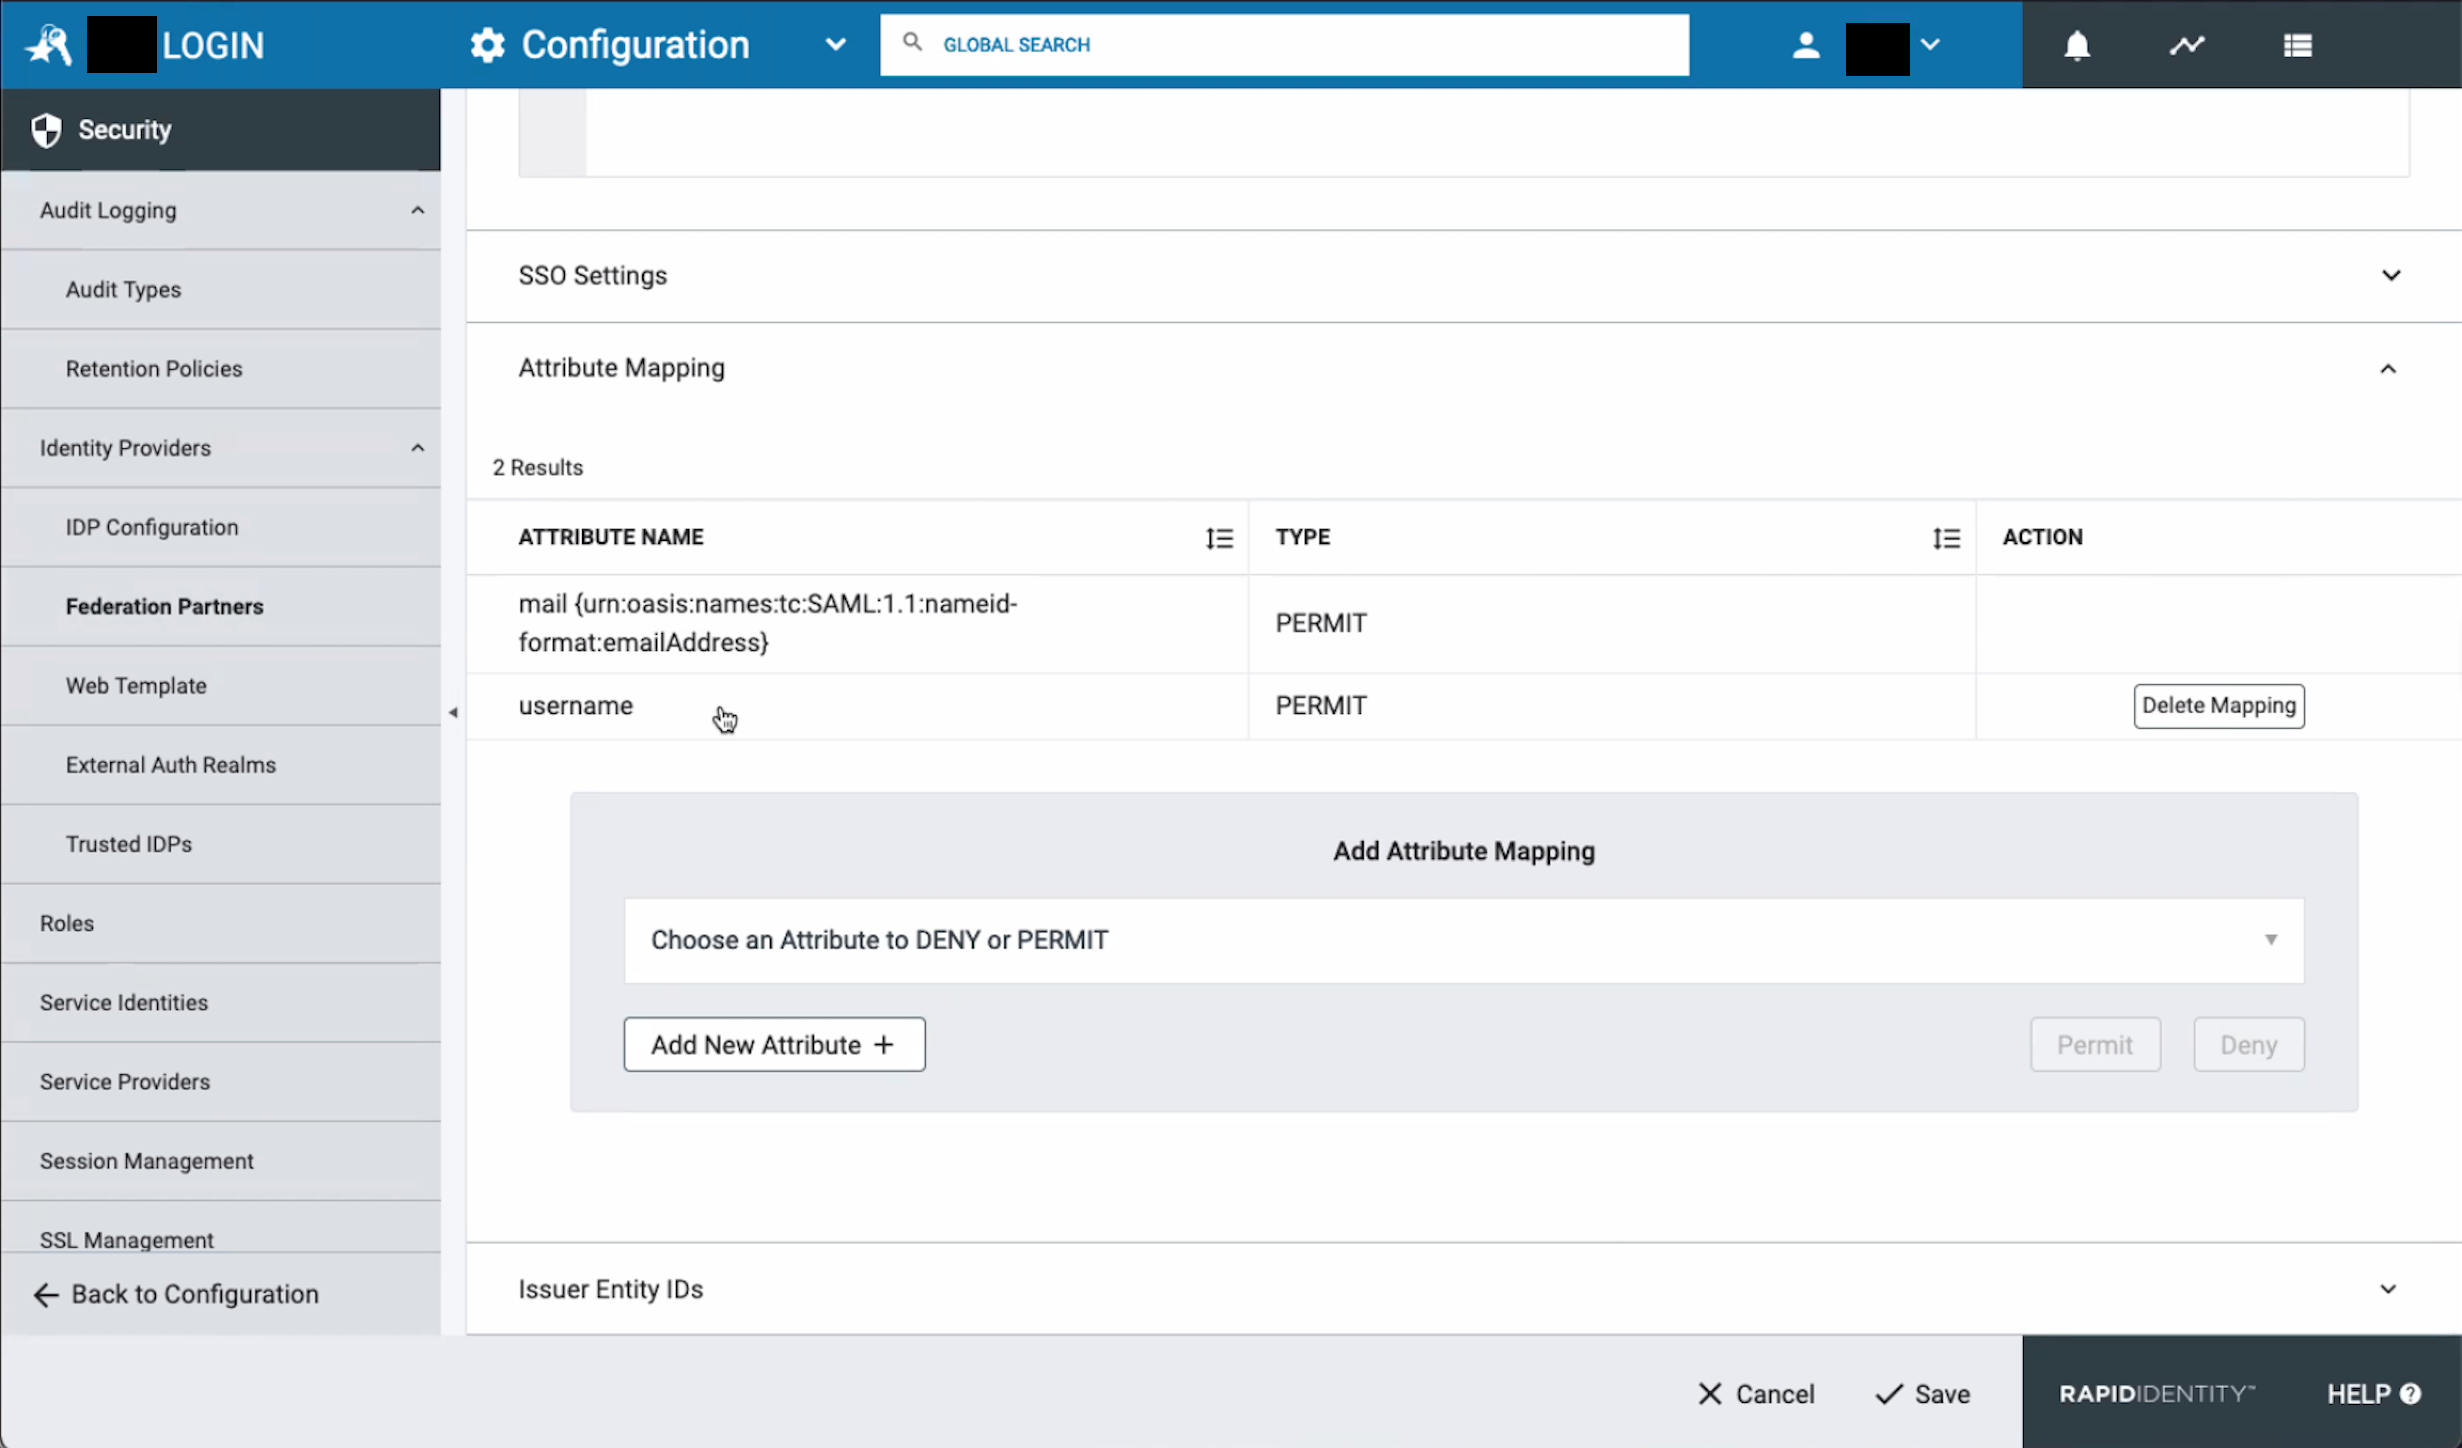Select Trusted IDPs in the sidebar
Image resolution: width=2462 pixels, height=1448 pixels.
(x=129, y=843)
